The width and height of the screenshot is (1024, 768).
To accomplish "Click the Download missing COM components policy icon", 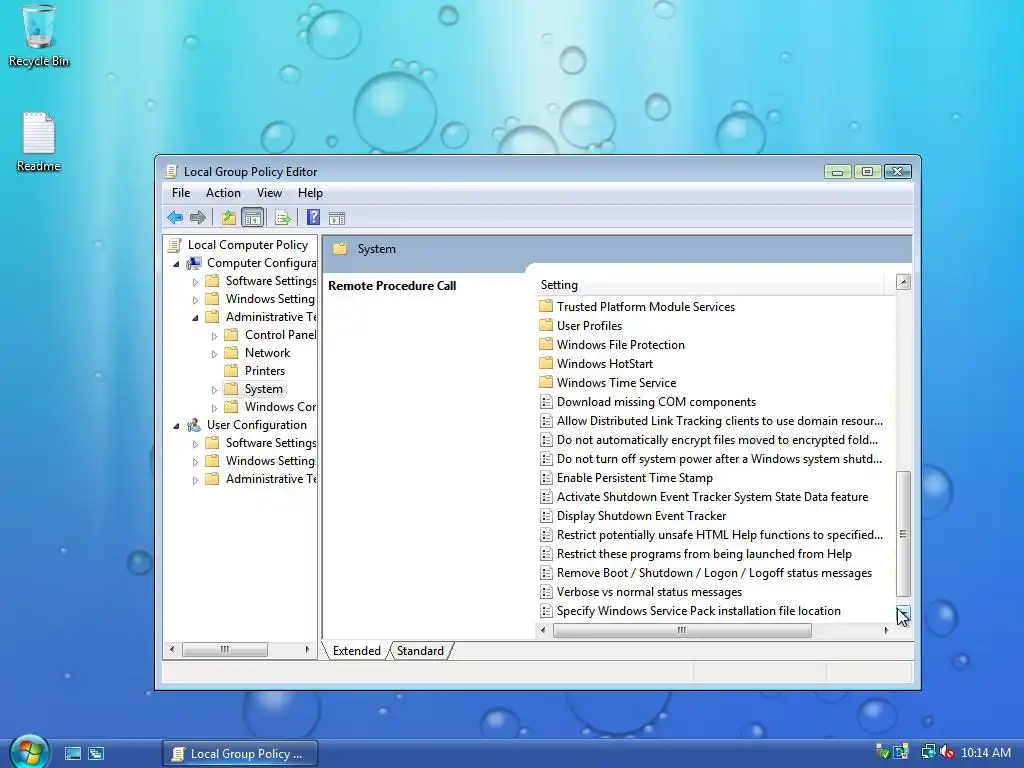I will click(546, 402).
